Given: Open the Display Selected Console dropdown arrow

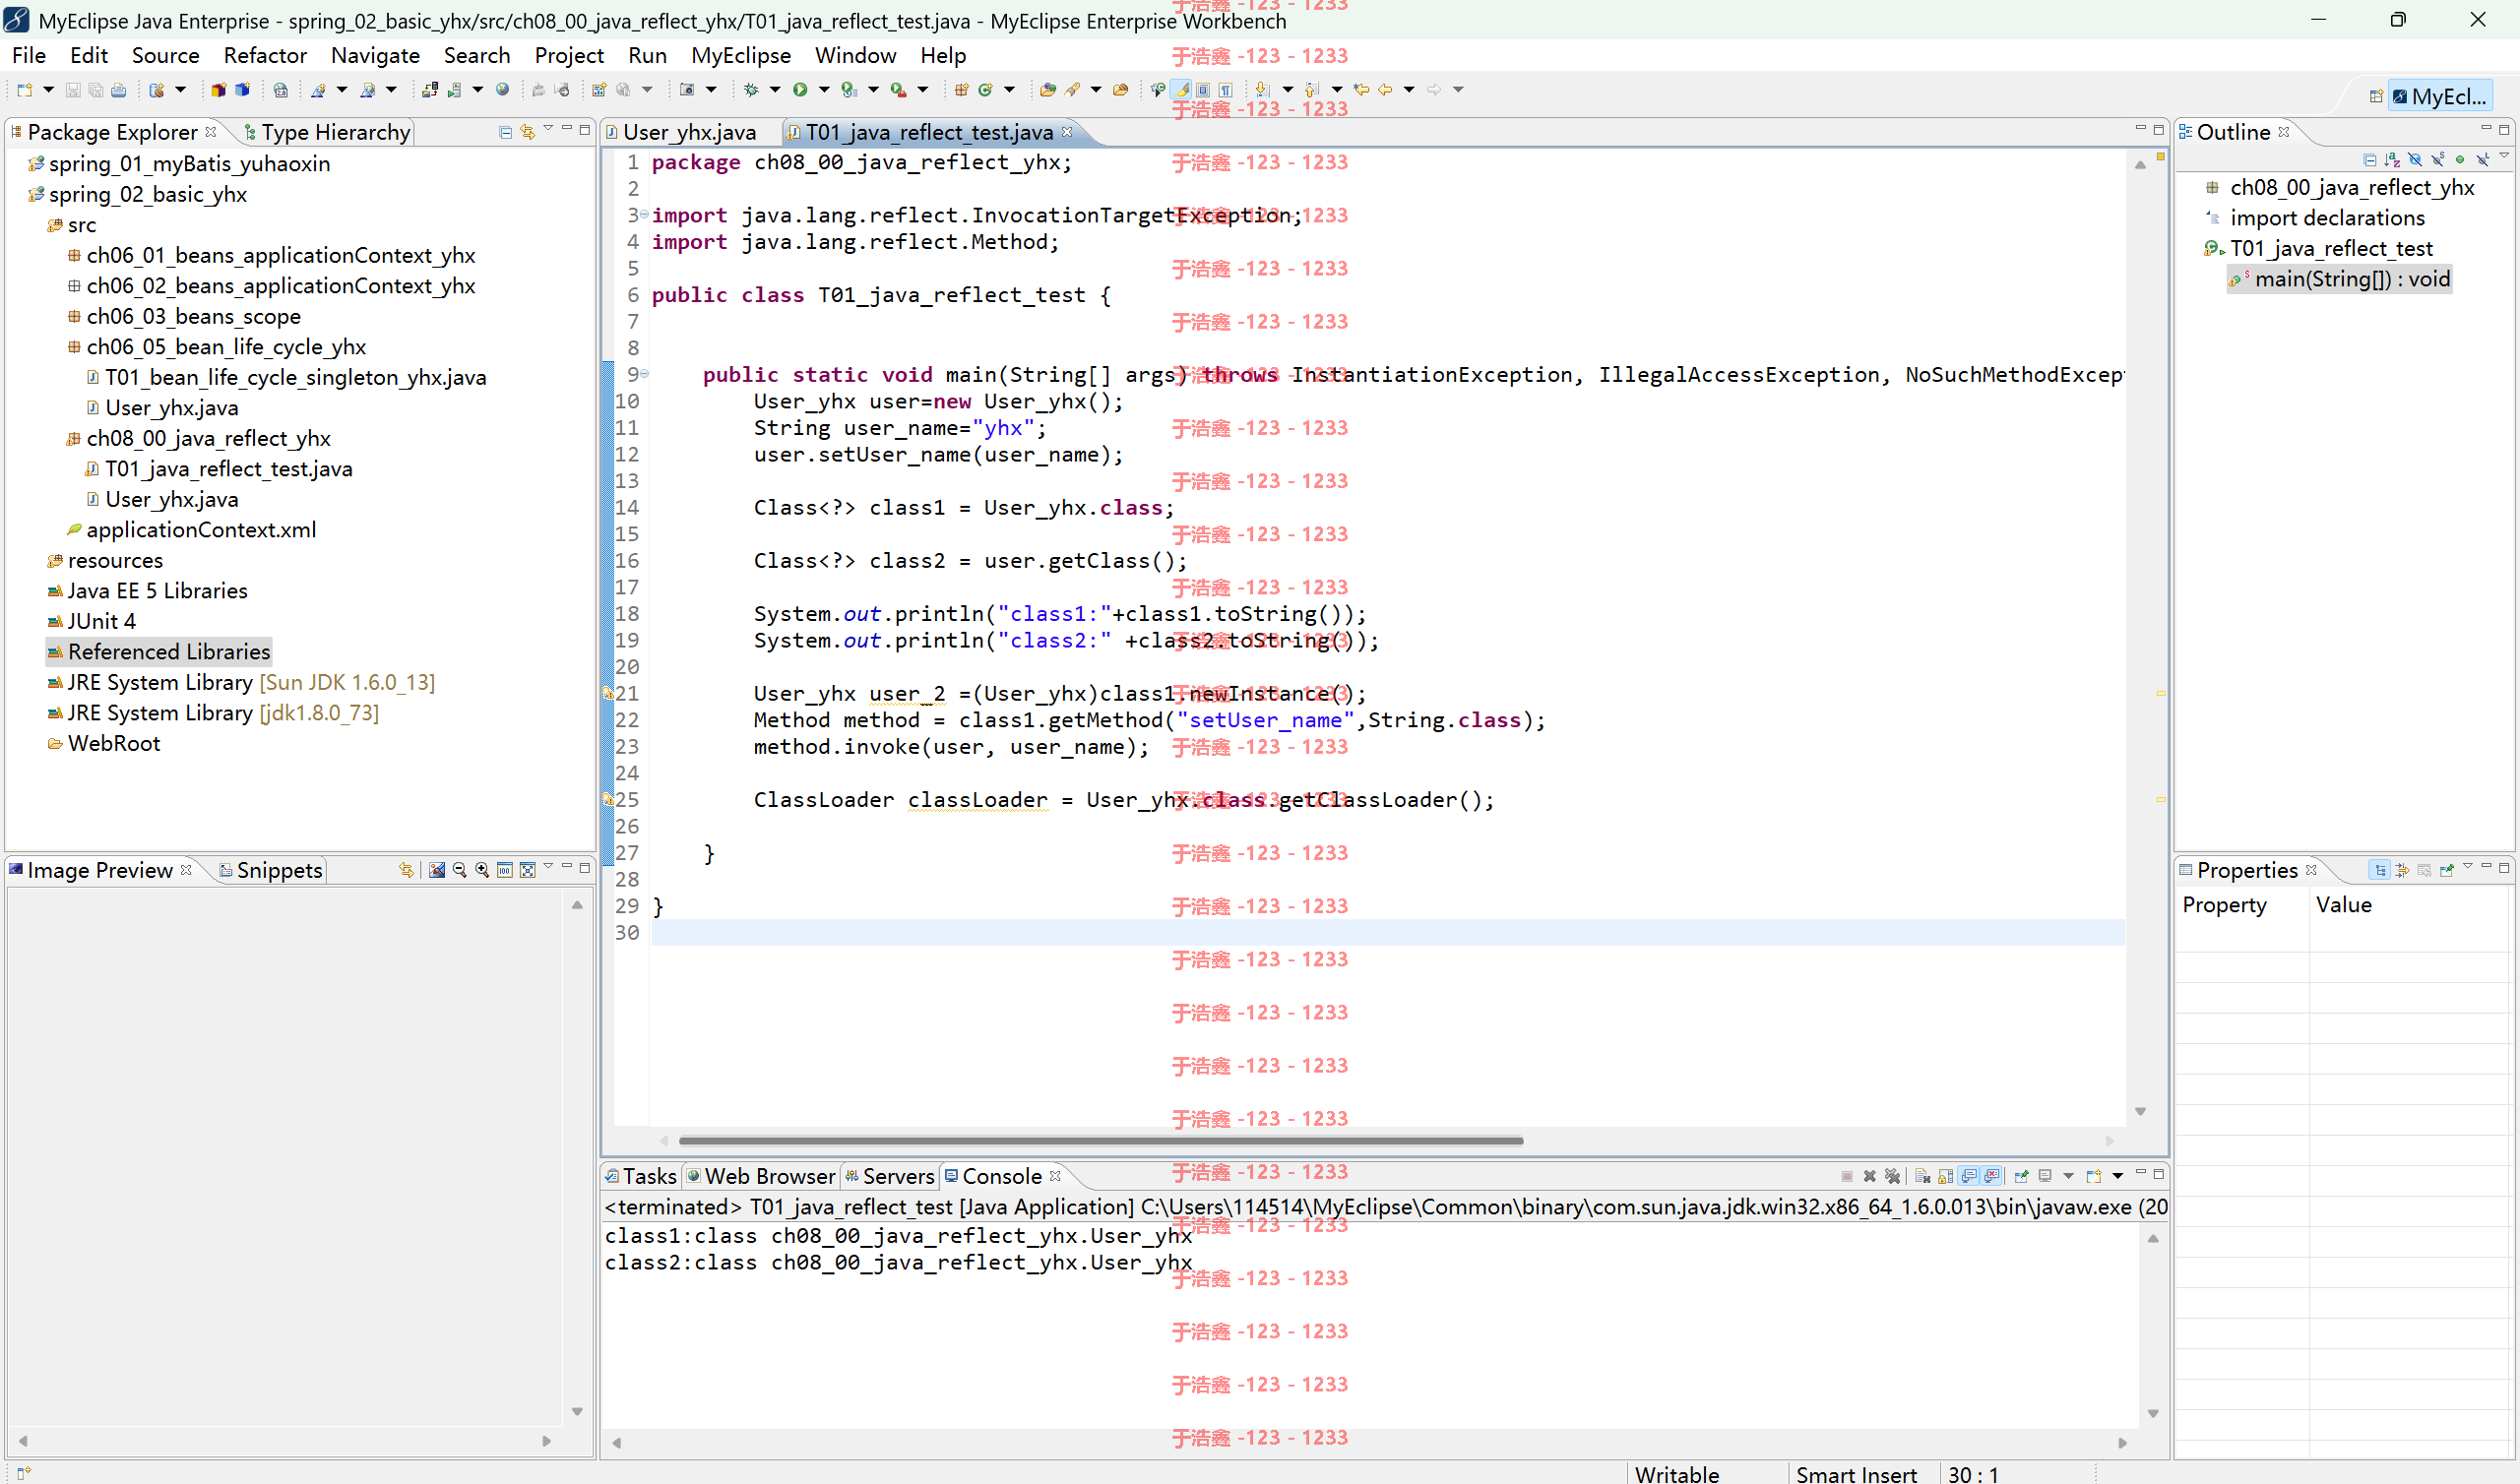Looking at the screenshot, I should [2068, 1176].
